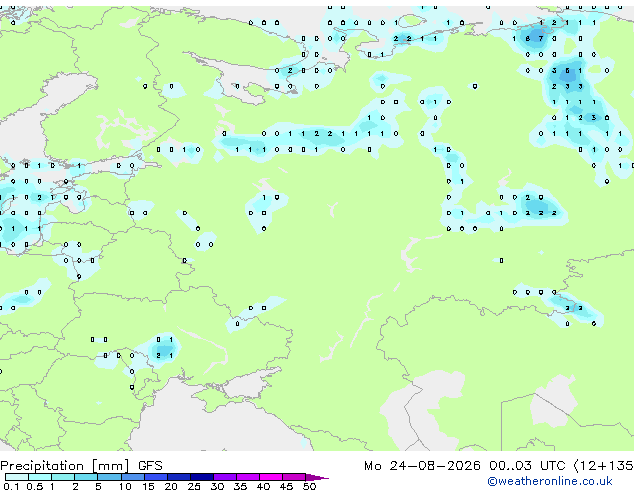Image resolution: width=634 pixels, height=490 pixels.
Task: Select the 5–10 mm legend color swatch
Action: point(109,477)
